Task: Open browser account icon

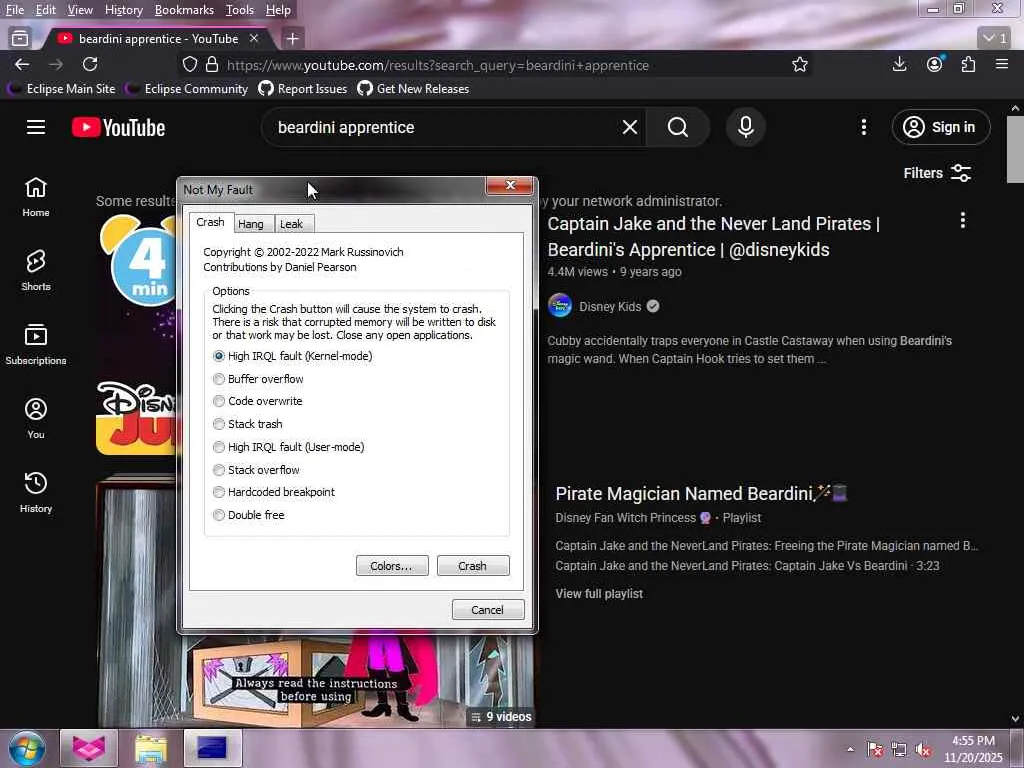Action: click(x=935, y=64)
